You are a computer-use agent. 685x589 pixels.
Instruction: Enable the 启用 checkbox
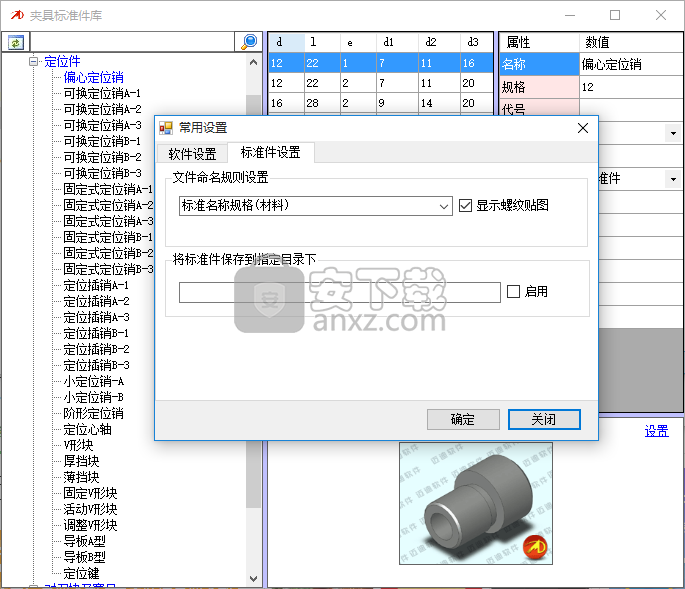[x=513, y=291]
